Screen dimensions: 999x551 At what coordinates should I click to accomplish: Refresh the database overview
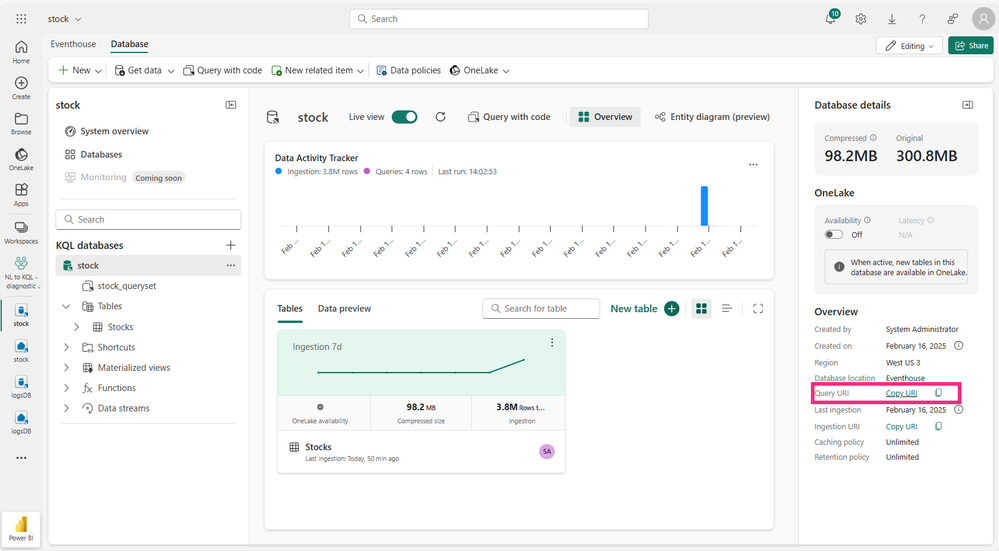(440, 117)
